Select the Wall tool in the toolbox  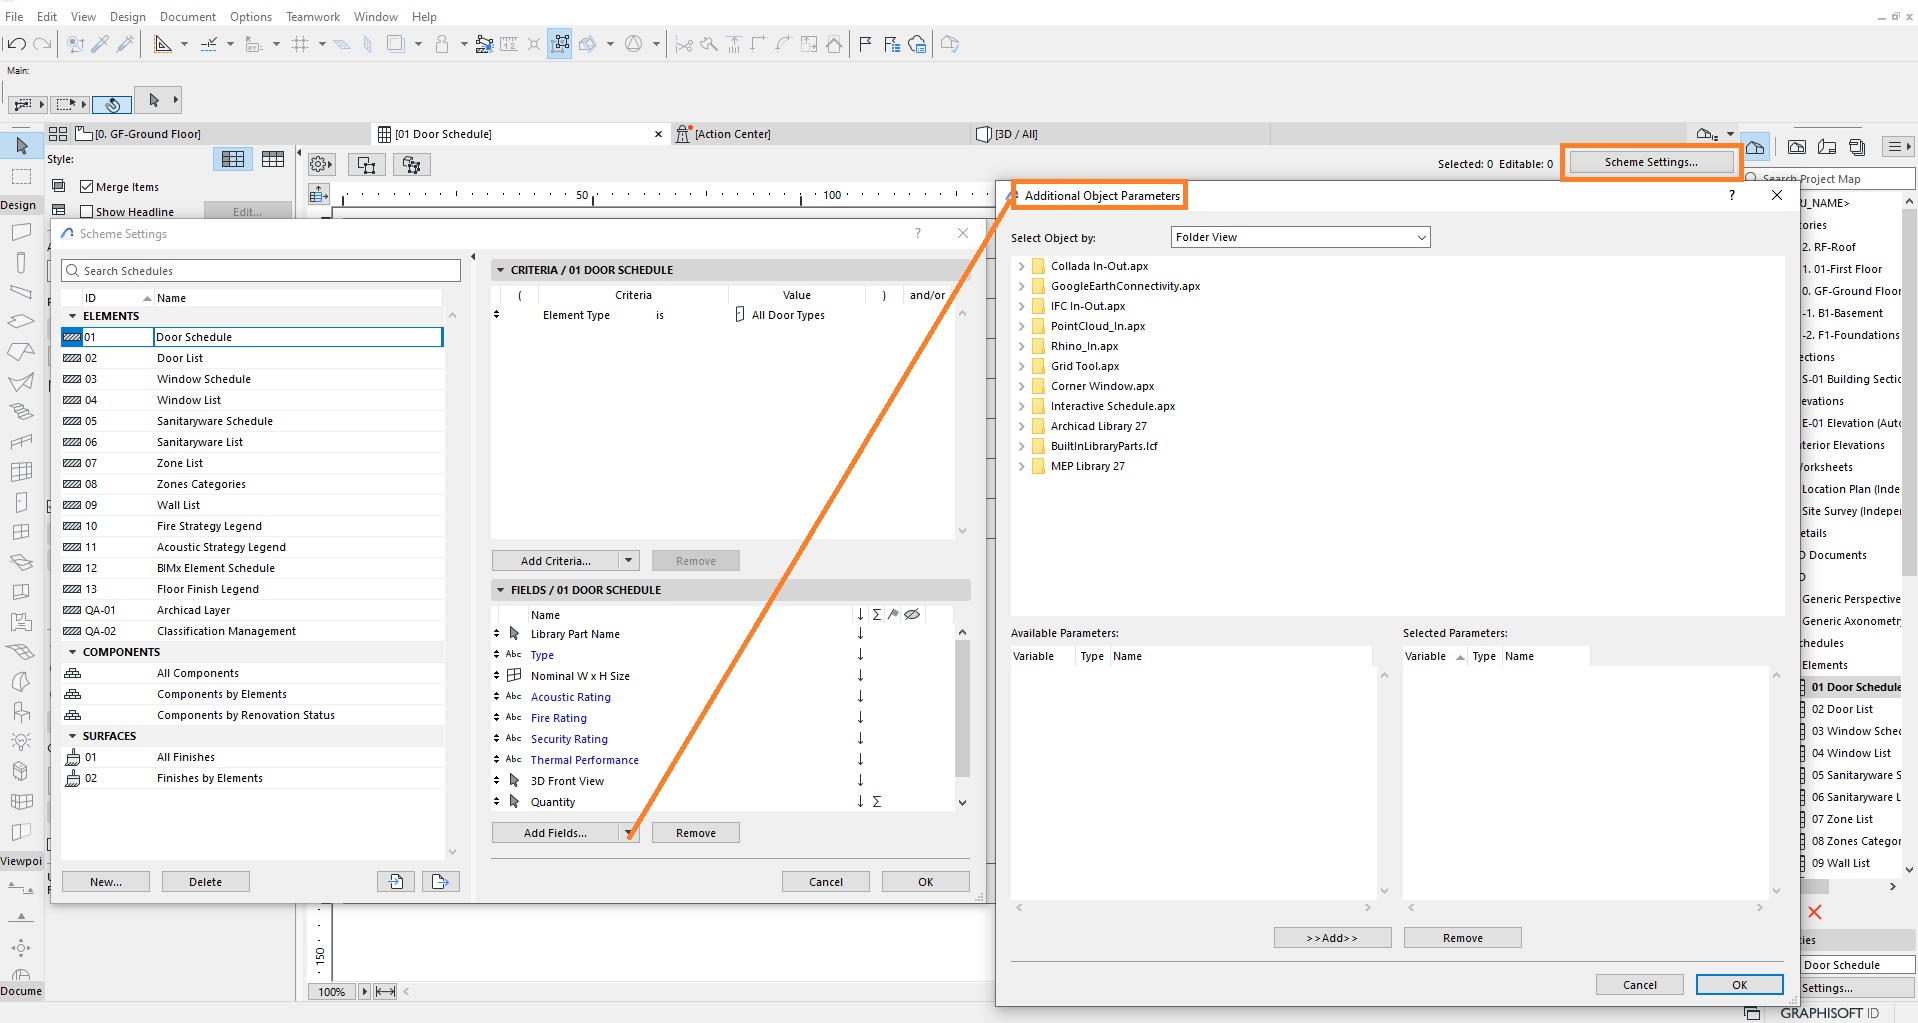(x=21, y=232)
